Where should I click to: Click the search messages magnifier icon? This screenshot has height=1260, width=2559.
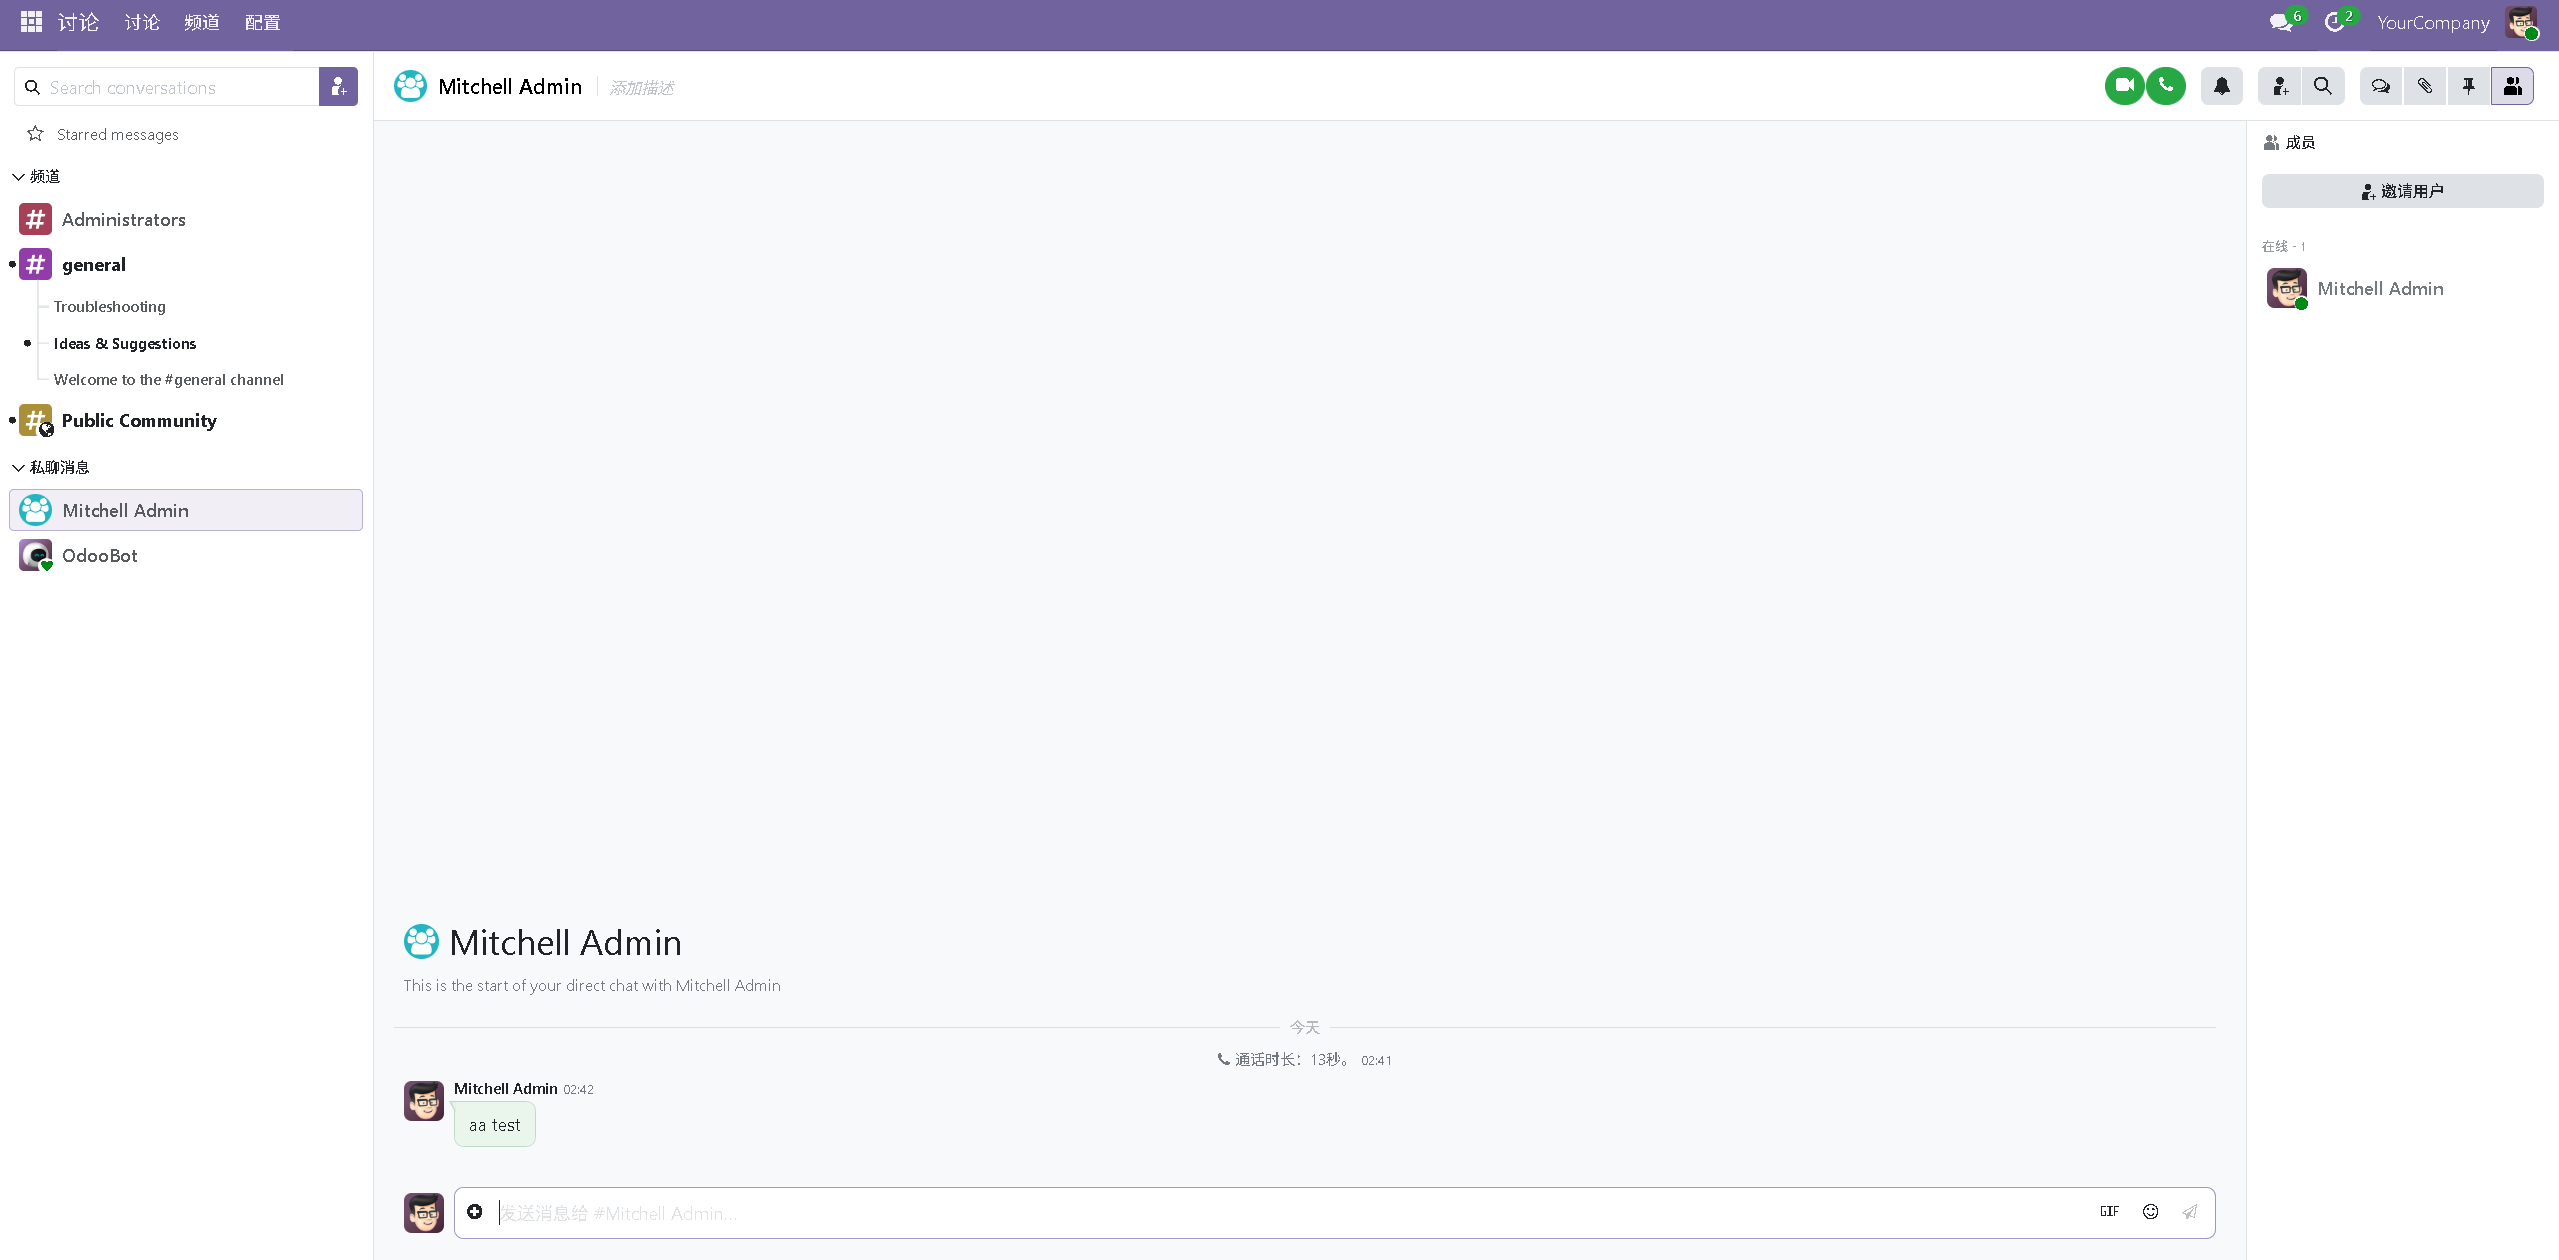(x=2322, y=86)
